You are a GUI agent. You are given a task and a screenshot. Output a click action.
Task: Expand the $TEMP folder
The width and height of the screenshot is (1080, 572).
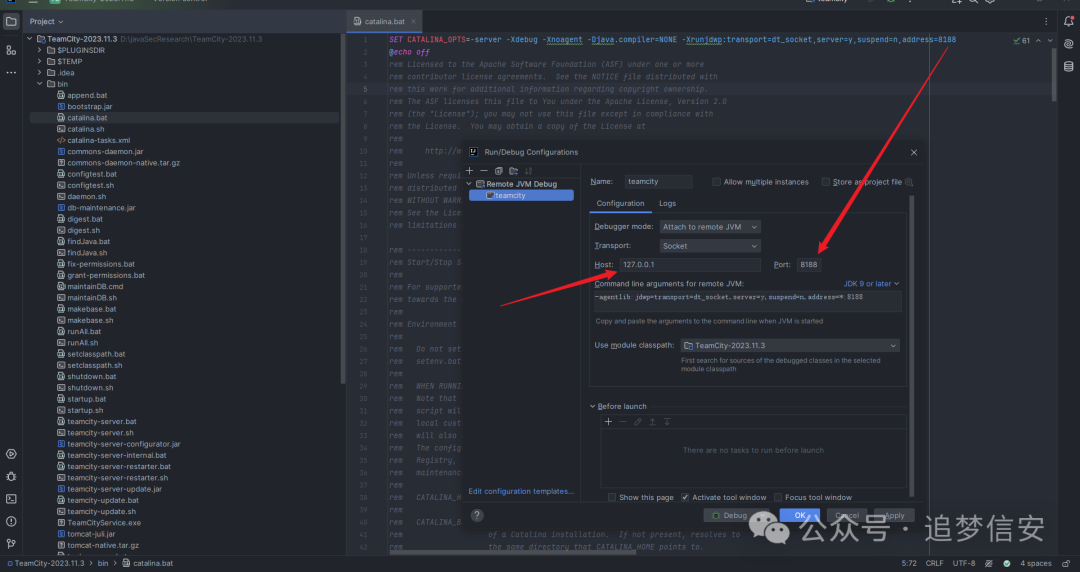[40, 61]
